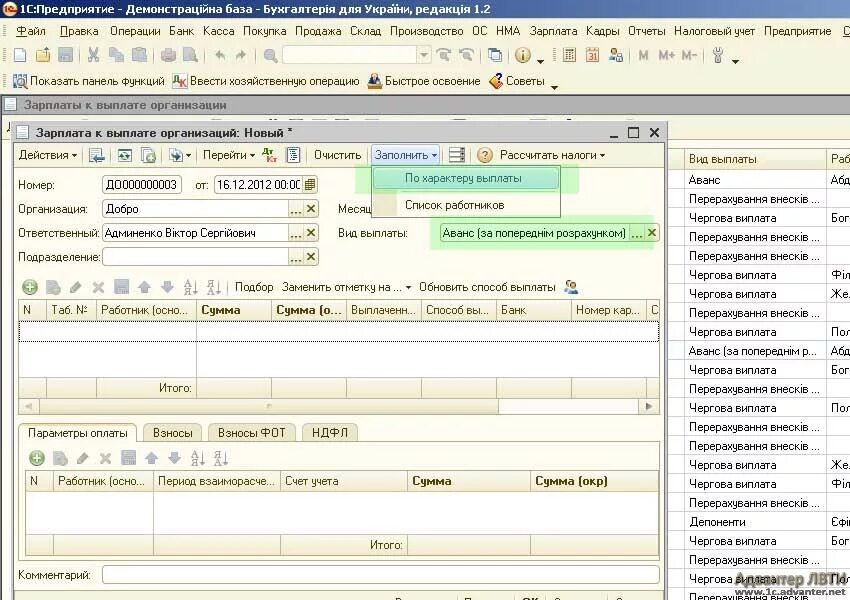This screenshot has width=850, height=600.
Task: Open ellipsis selector for Вид выплаты field
Action: pos(637,233)
